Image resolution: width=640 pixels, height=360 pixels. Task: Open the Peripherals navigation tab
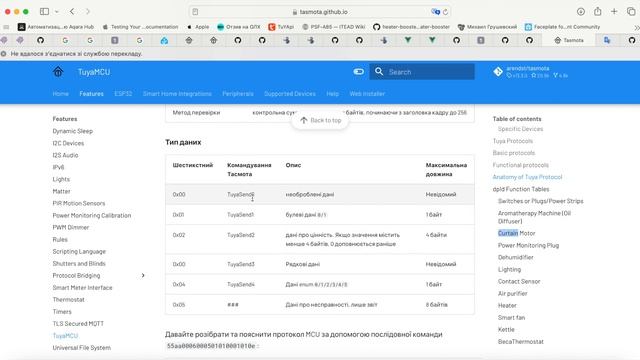pyautogui.click(x=238, y=93)
